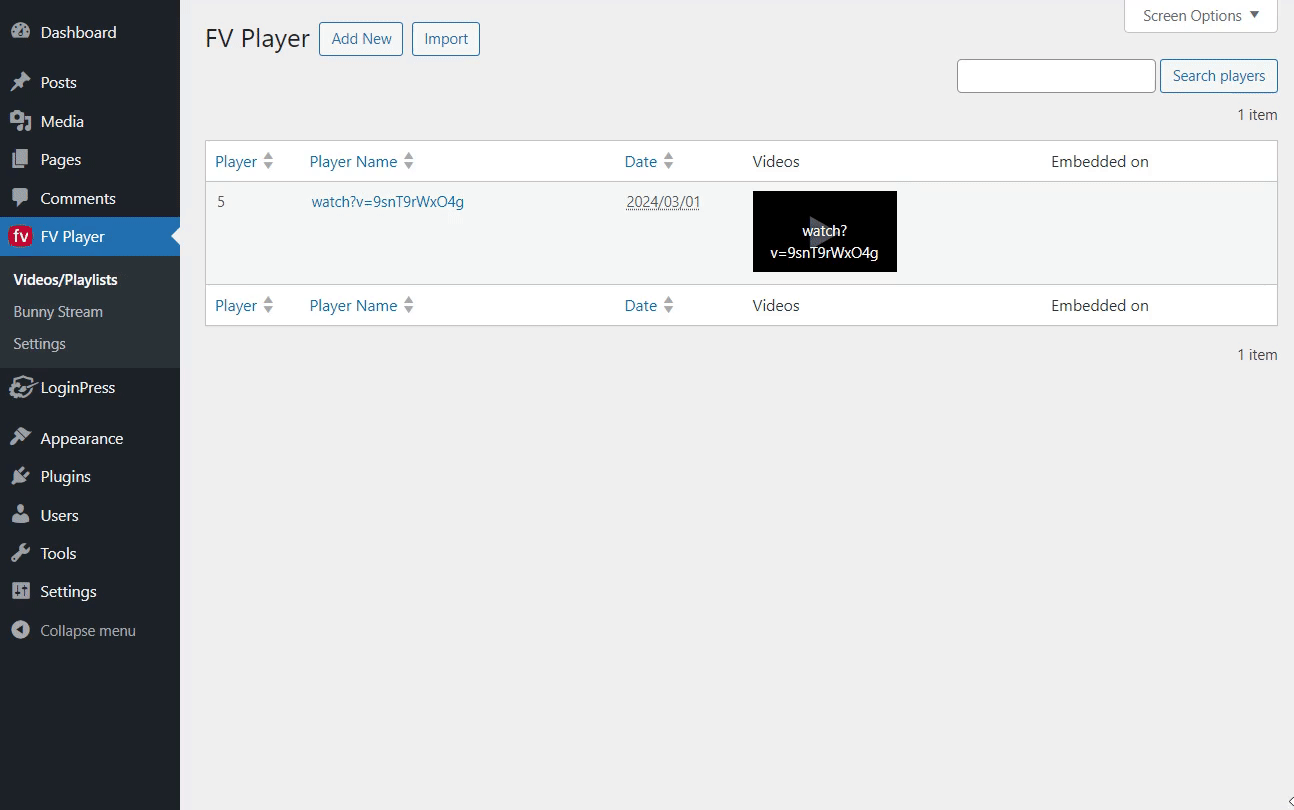The height and width of the screenshot is (810, 1294).
Task: Click the Tools wrench icon
Action: [x=20, y=553]
